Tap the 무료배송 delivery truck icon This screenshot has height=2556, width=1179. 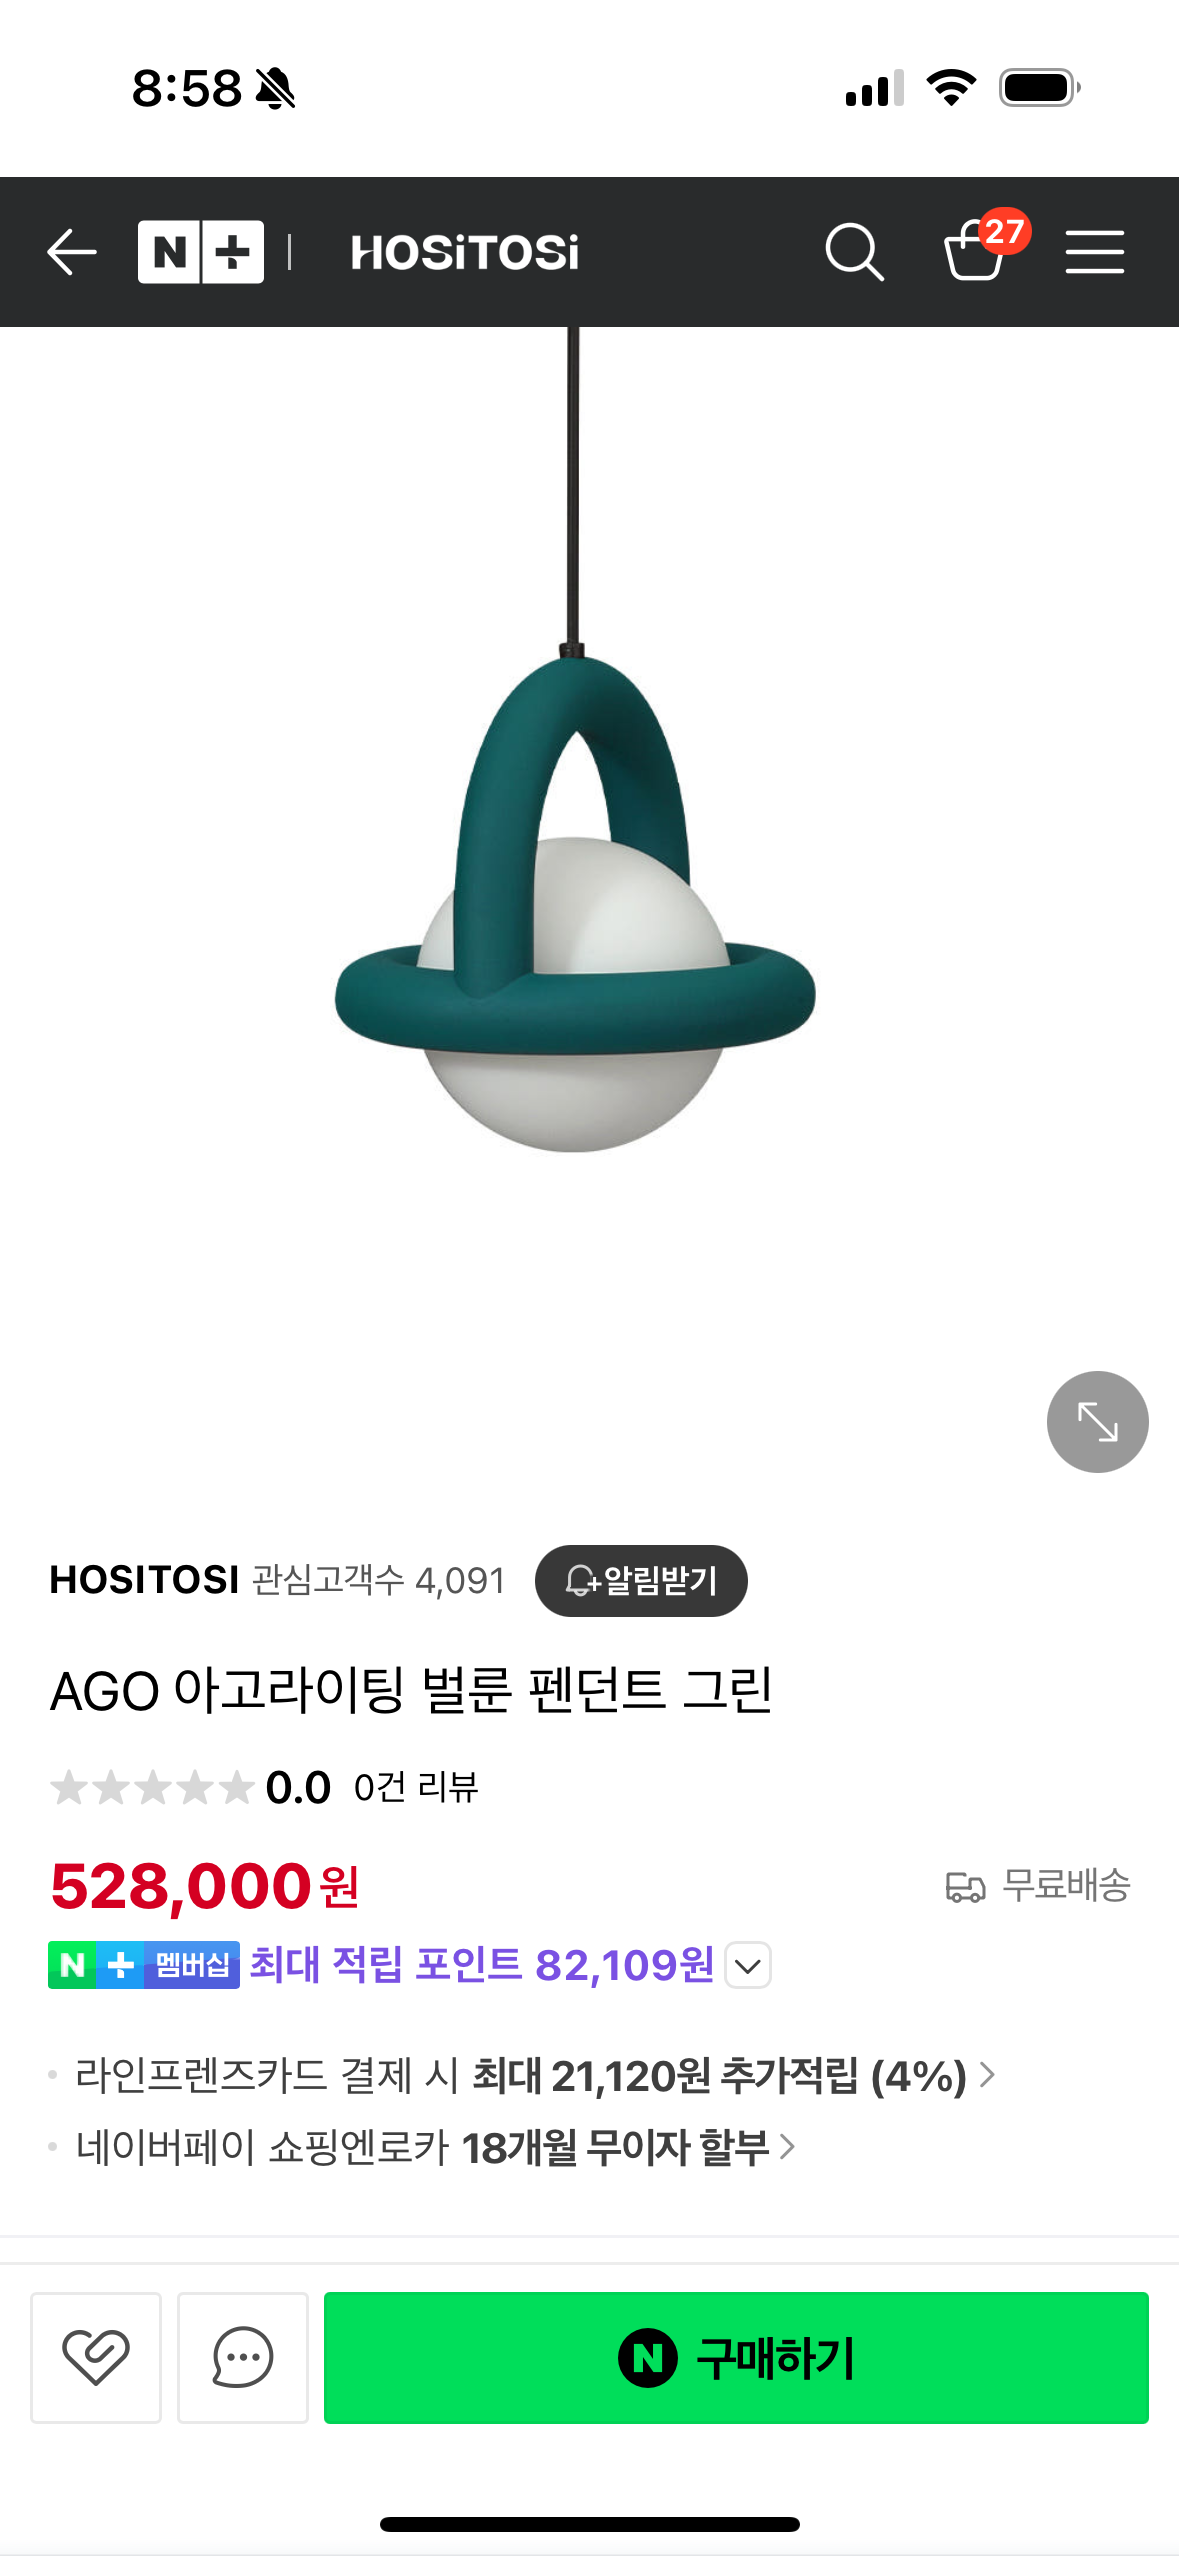pyautogui.click(x=965, y=1886)
